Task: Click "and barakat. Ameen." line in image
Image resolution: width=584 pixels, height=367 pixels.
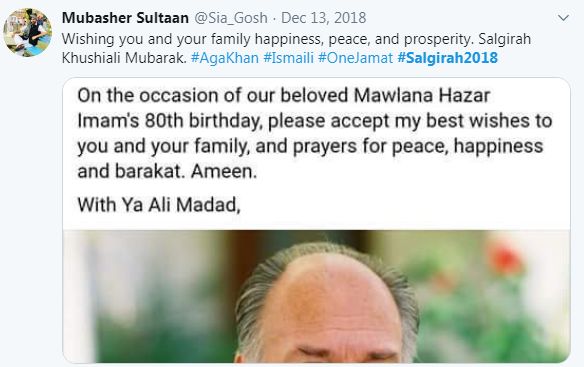Action: pos(167,171)
